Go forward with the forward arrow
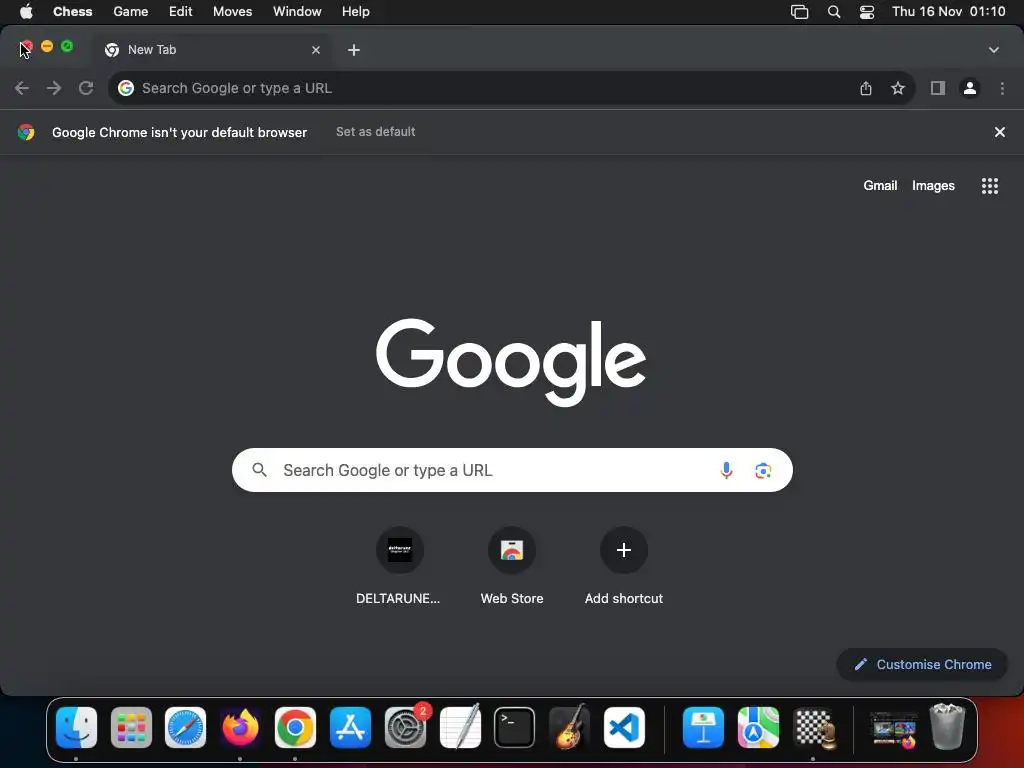This screenshot has width=1024, height=768. tap(54, 88)
